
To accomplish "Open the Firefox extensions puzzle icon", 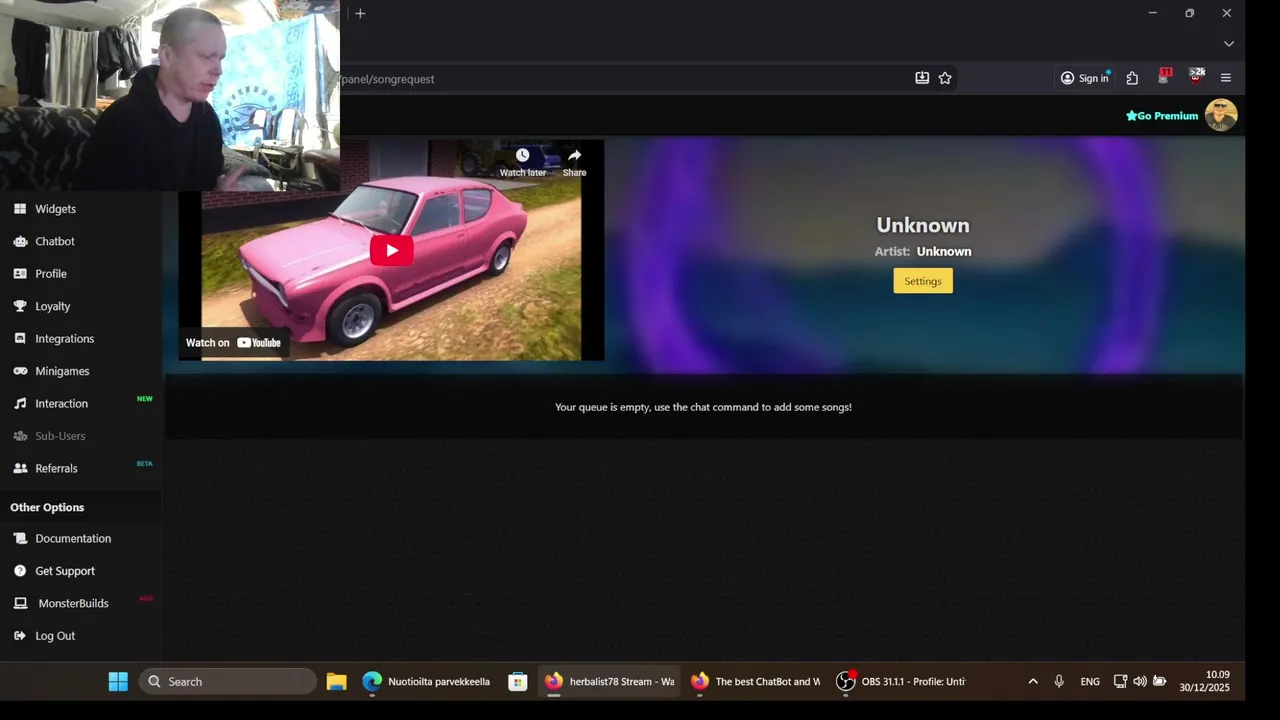I will pyautogui.click(x=1132, y=78).
